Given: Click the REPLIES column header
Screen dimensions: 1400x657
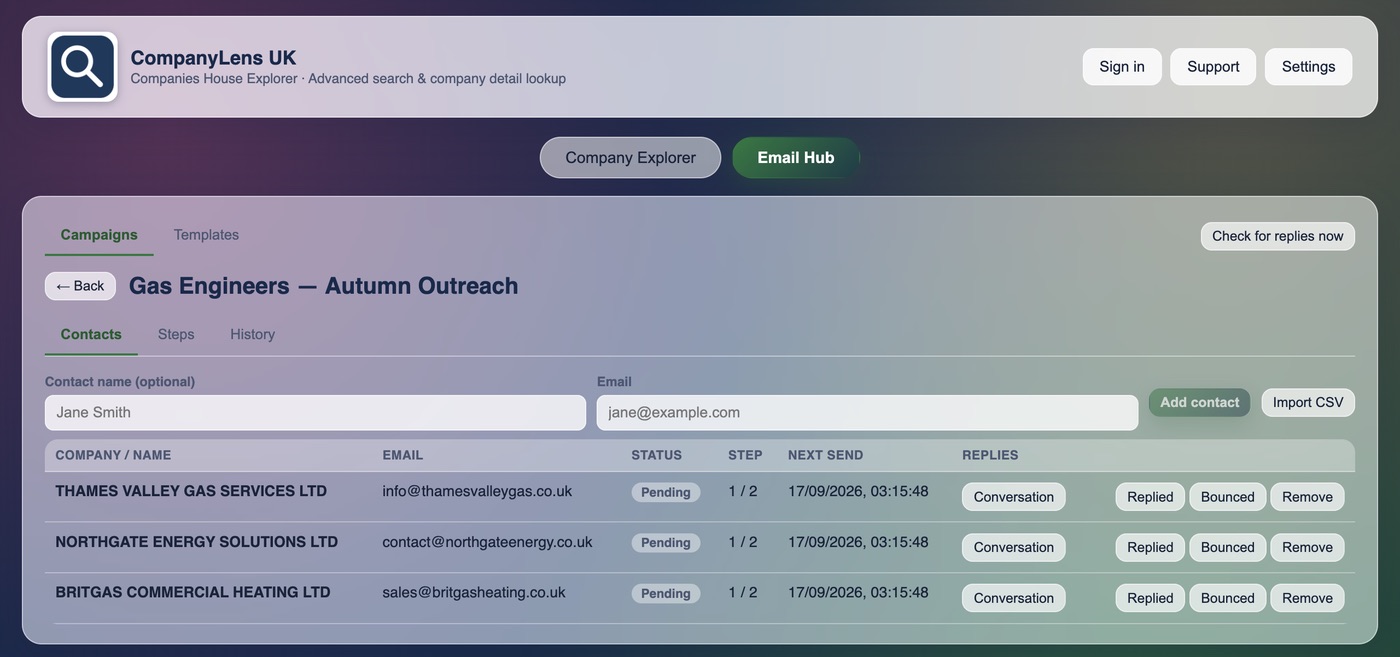Looking at the screenshot, I should coord(990,455).
